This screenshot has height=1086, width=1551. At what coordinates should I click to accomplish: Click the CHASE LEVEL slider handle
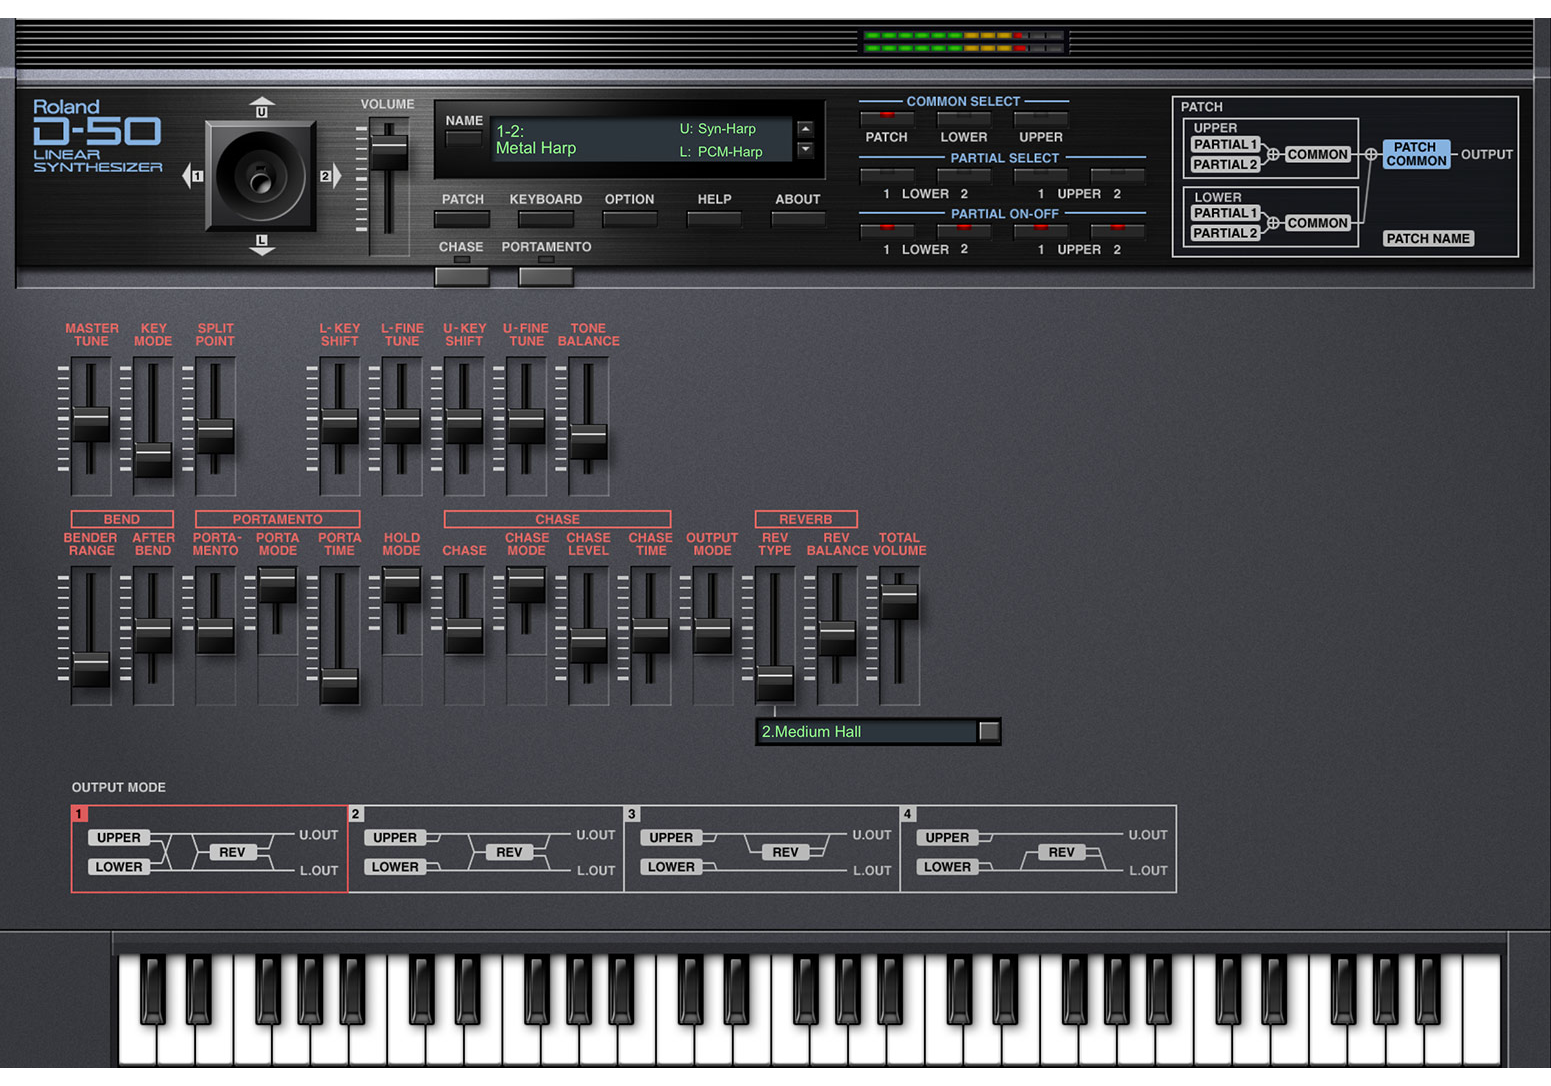click(588, 645)
